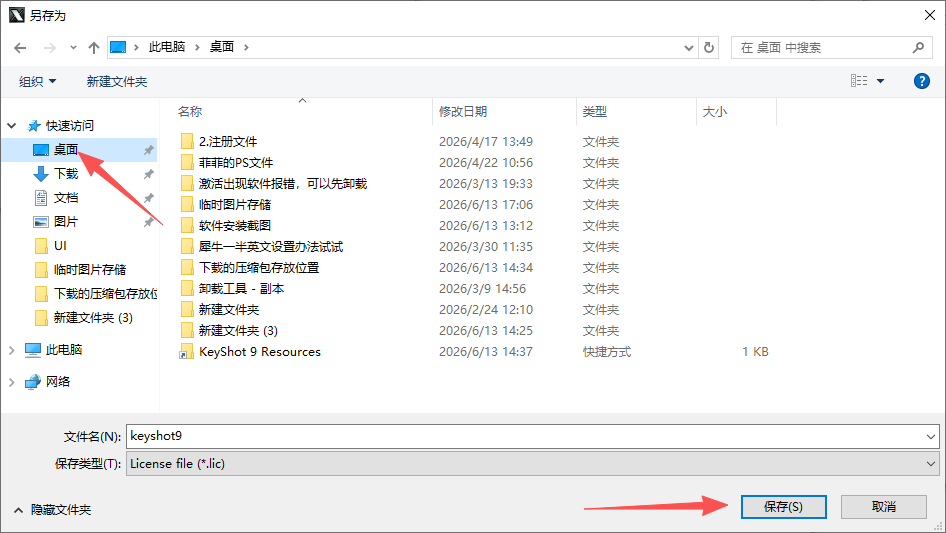Select 快速访问 in the sidebar

[x=70, y=126]
